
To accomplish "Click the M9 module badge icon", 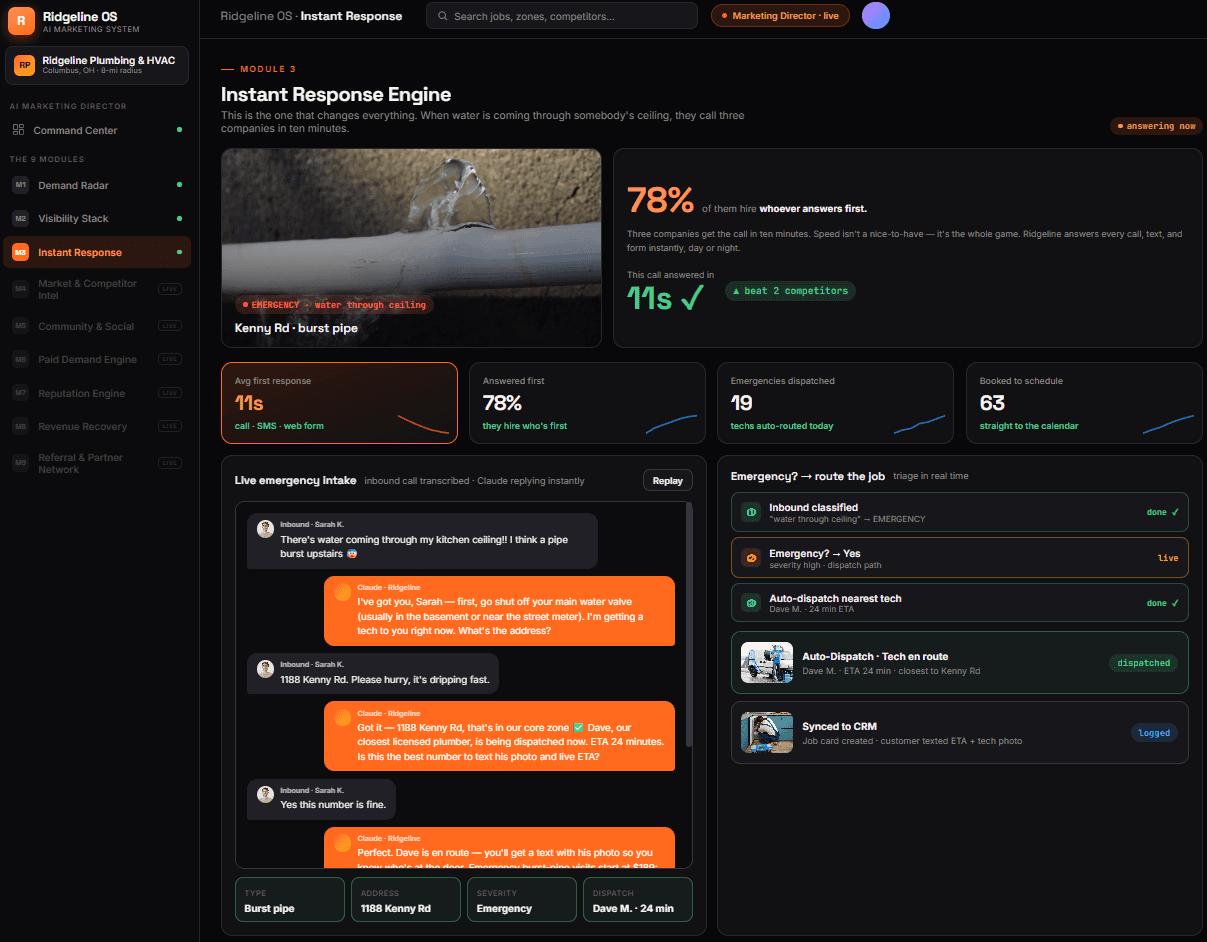I will pos(21,463).
